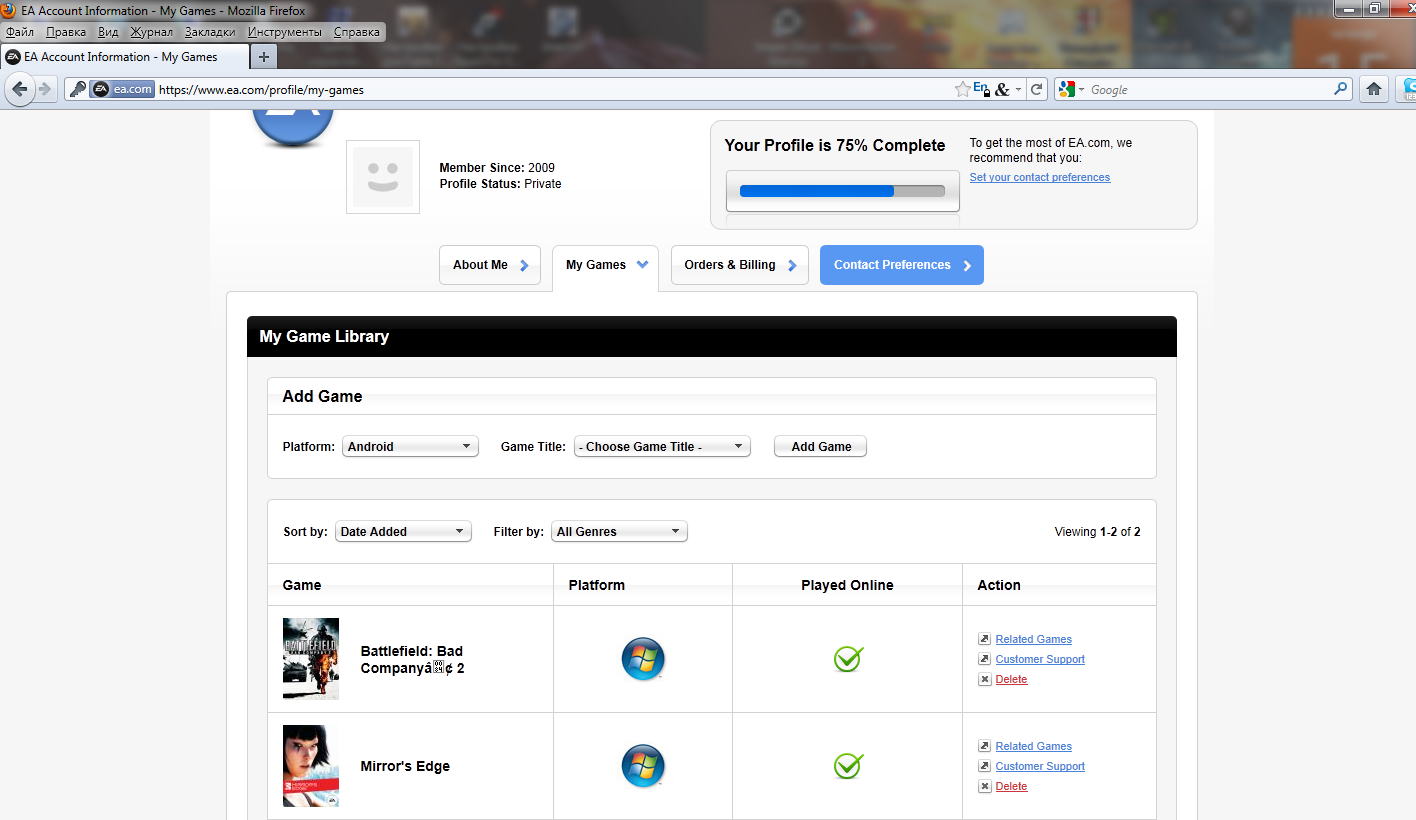Viewport: 1416px width, 820px height.
Task: Open the Contact Preferences tab
Action: click(902, 265)
